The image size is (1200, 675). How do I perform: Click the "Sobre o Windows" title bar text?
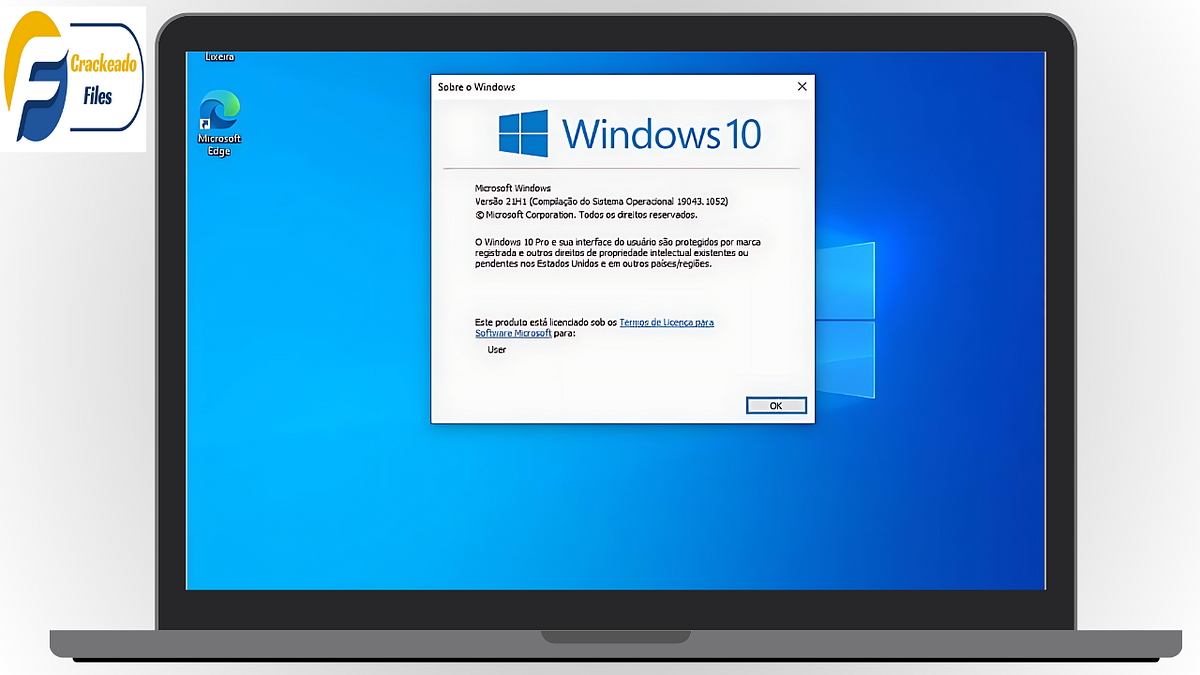pos(476,87)
